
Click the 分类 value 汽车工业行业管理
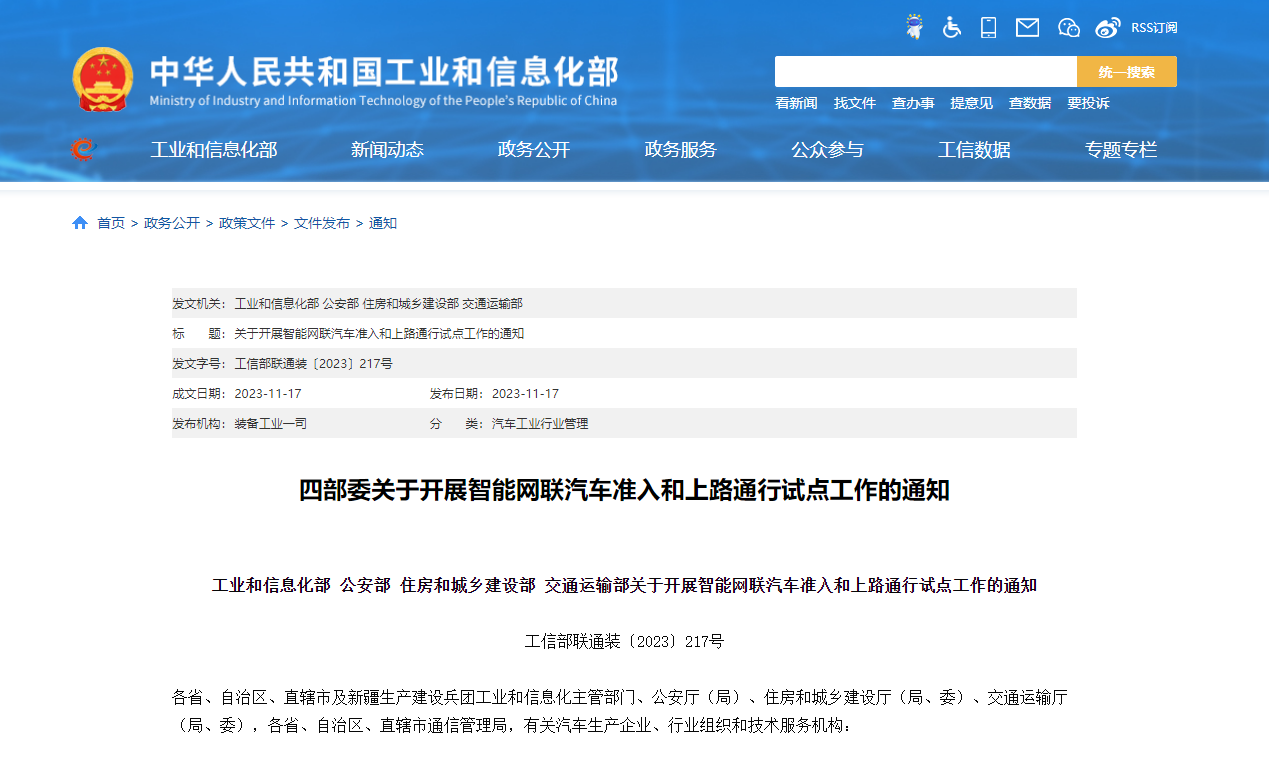pos(541,423)
